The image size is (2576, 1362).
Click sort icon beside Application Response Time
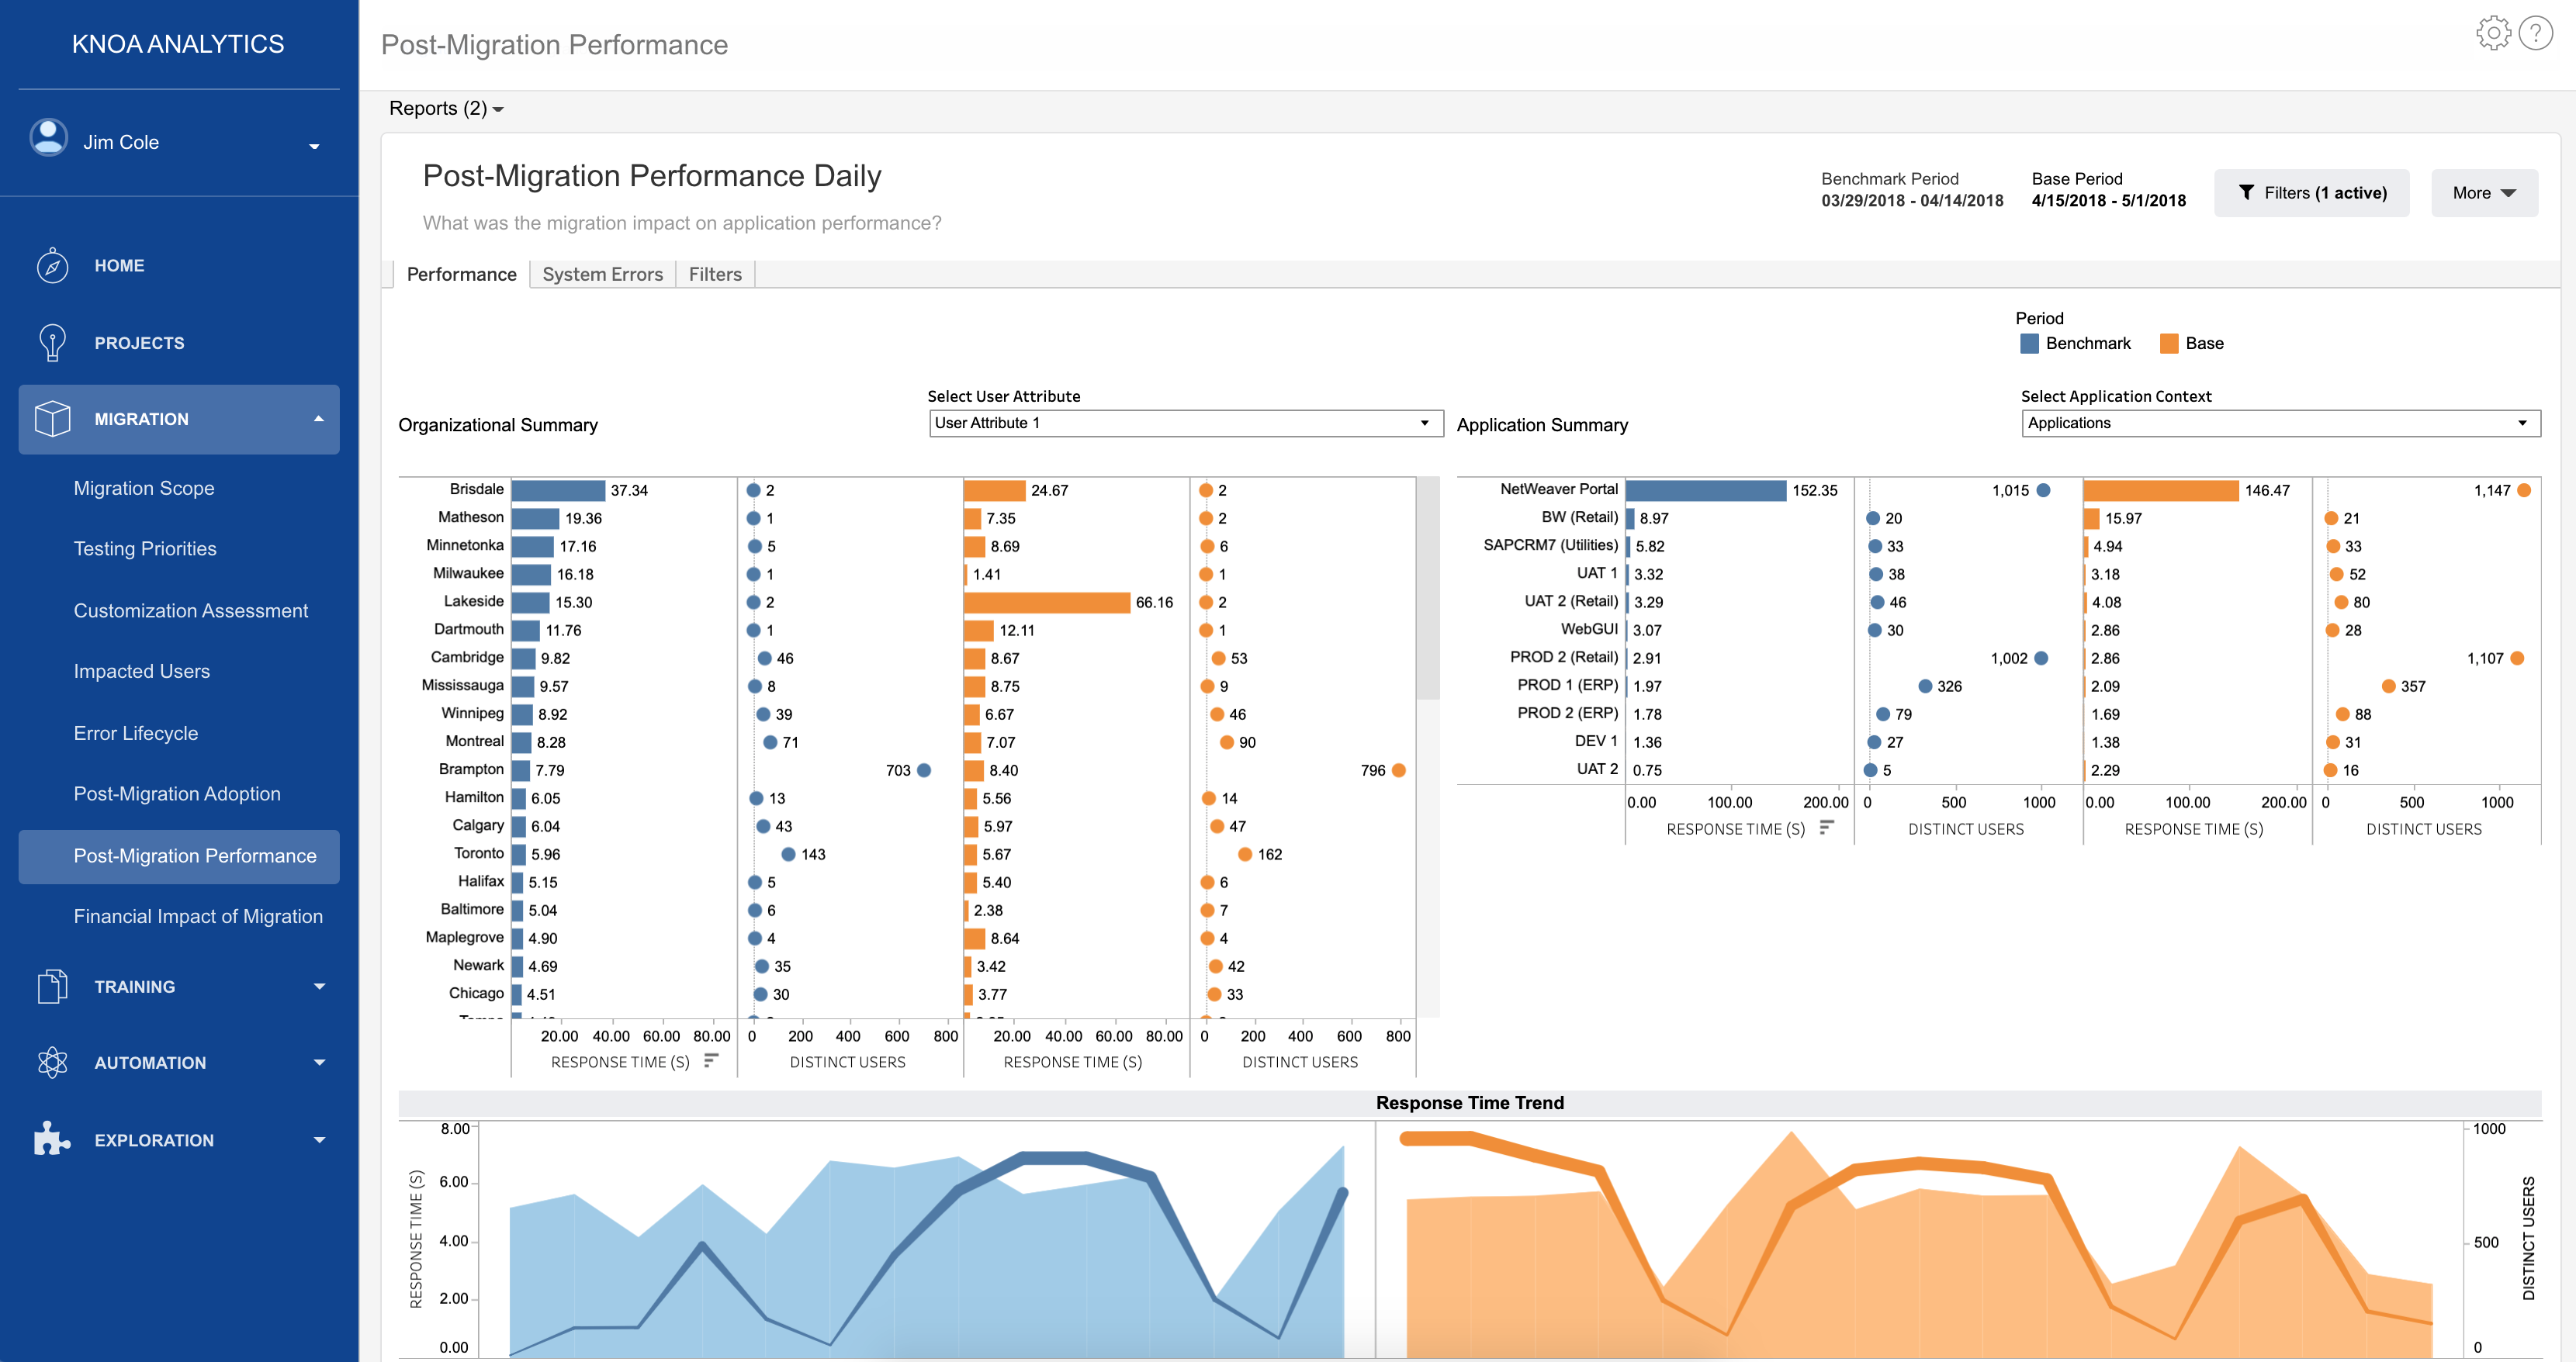(1826, 827)
